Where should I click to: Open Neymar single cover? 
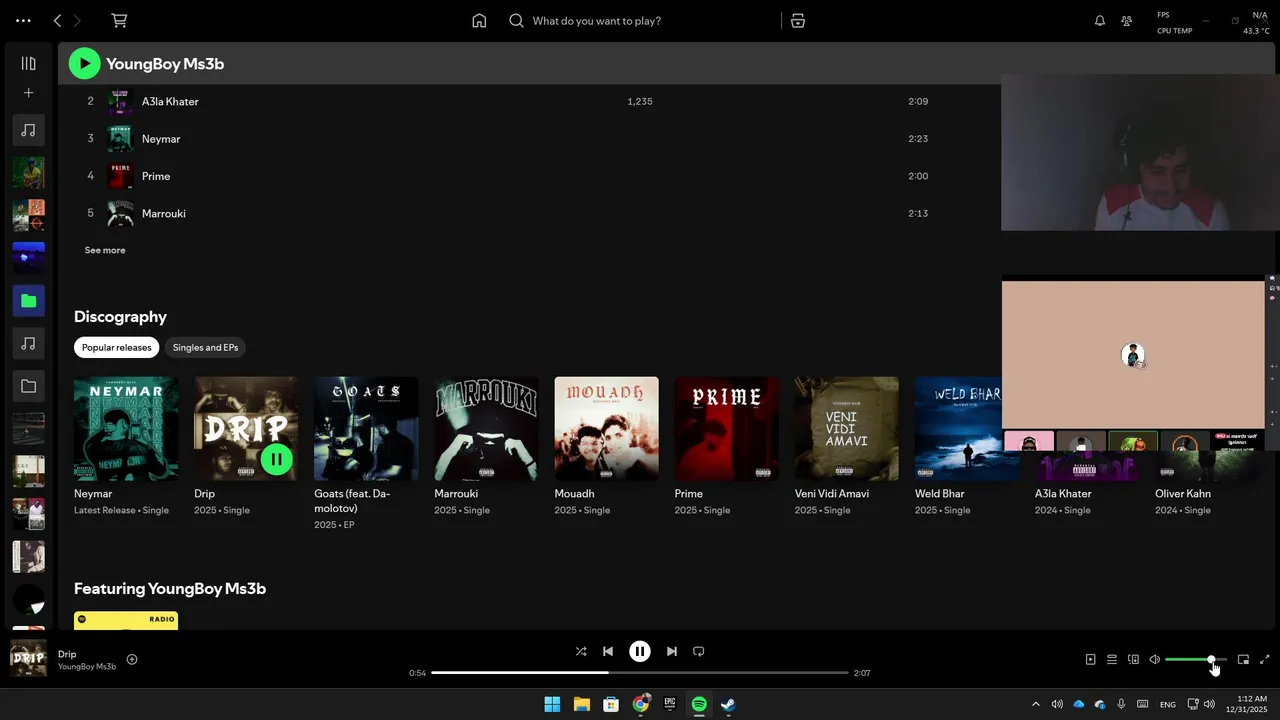coord(126,428)
